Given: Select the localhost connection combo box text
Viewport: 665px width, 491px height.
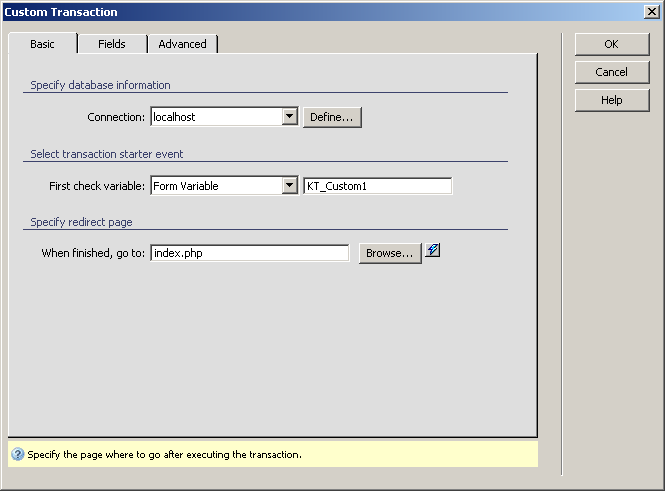Looking at the screenshot, I should [214, 117].
